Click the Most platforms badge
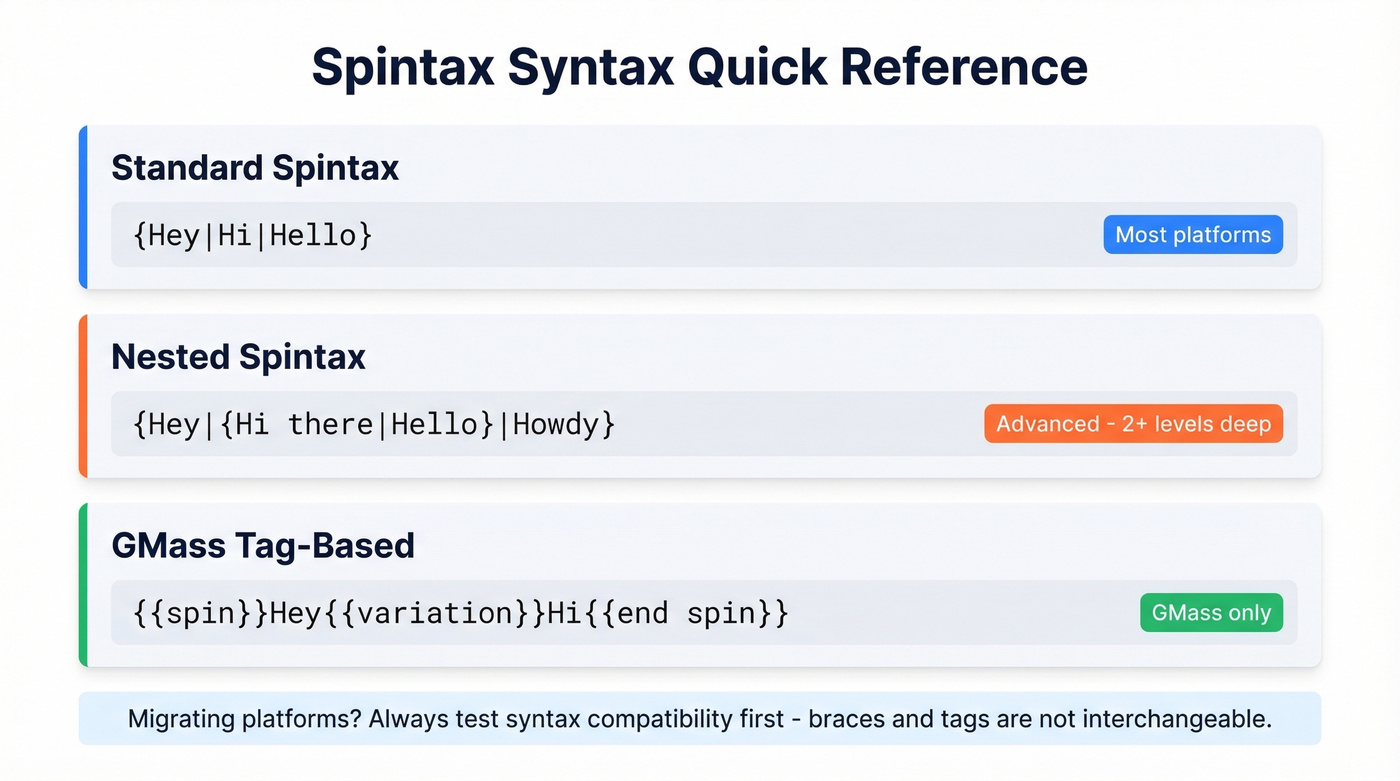Screen dimensions: 1400x781 point(1192,234)
